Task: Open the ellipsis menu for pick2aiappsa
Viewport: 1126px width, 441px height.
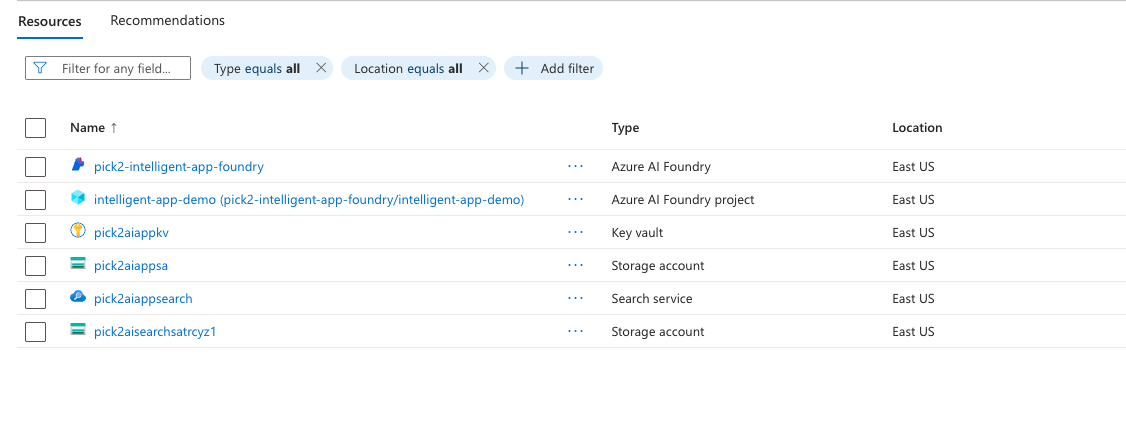Action: coord(575,266)
